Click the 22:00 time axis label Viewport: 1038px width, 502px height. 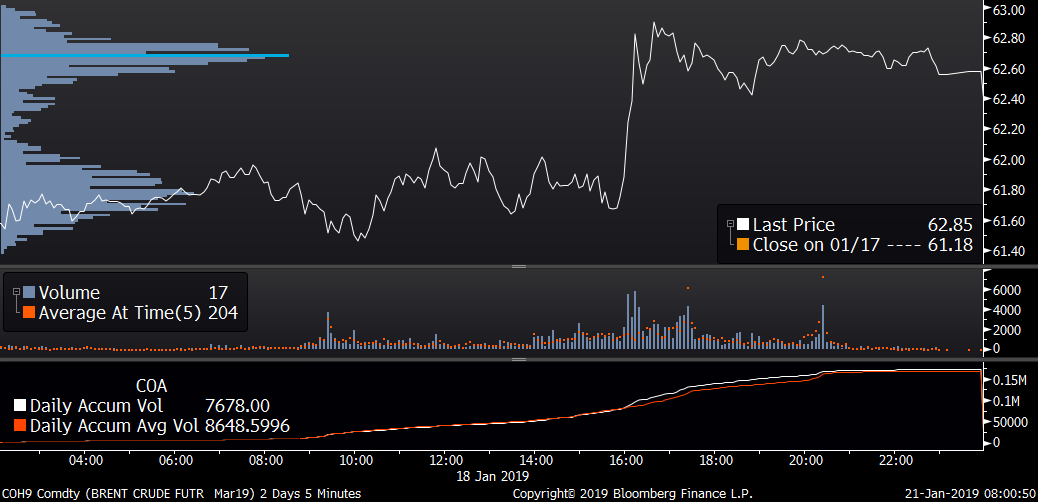[x=894, y=460]
